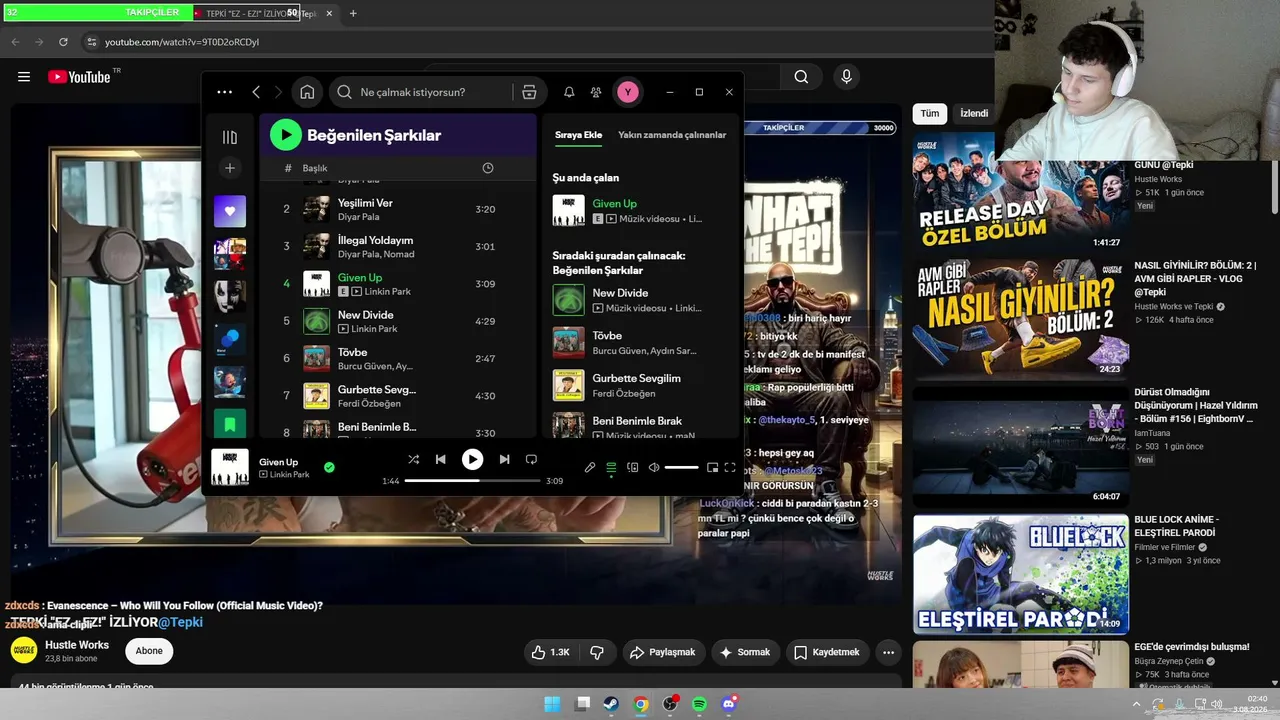
Task: Open the Liked Songs heart playlist in sidebar
Action: 229,211
